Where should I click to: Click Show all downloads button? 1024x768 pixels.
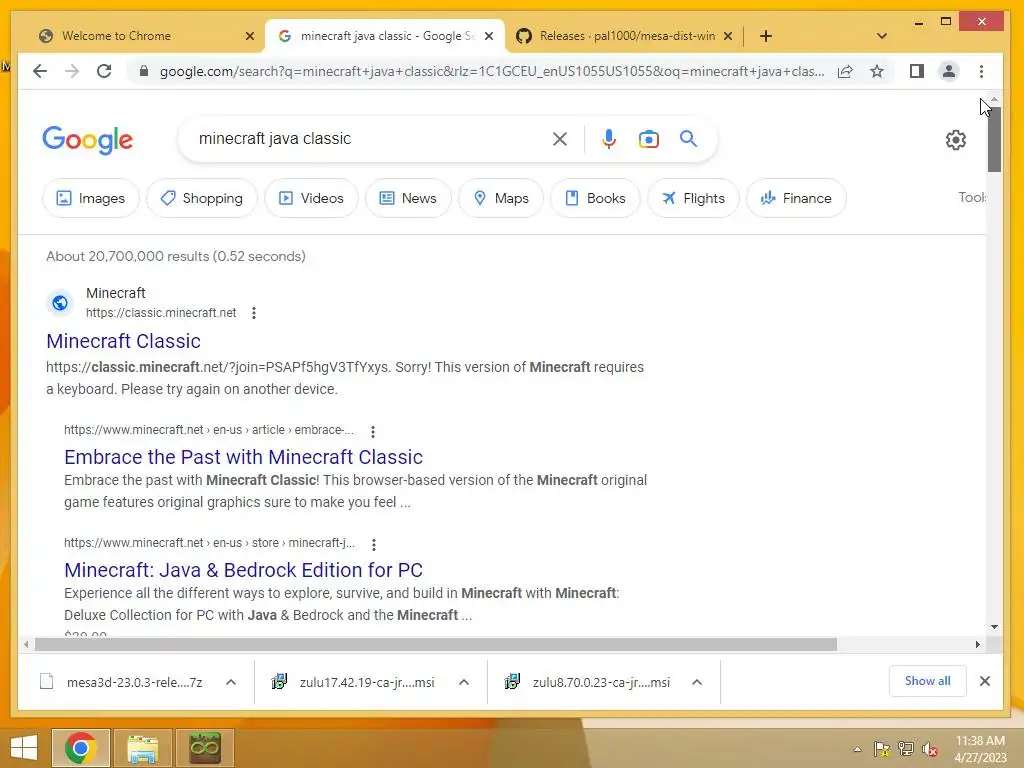[x=927, y=681]
